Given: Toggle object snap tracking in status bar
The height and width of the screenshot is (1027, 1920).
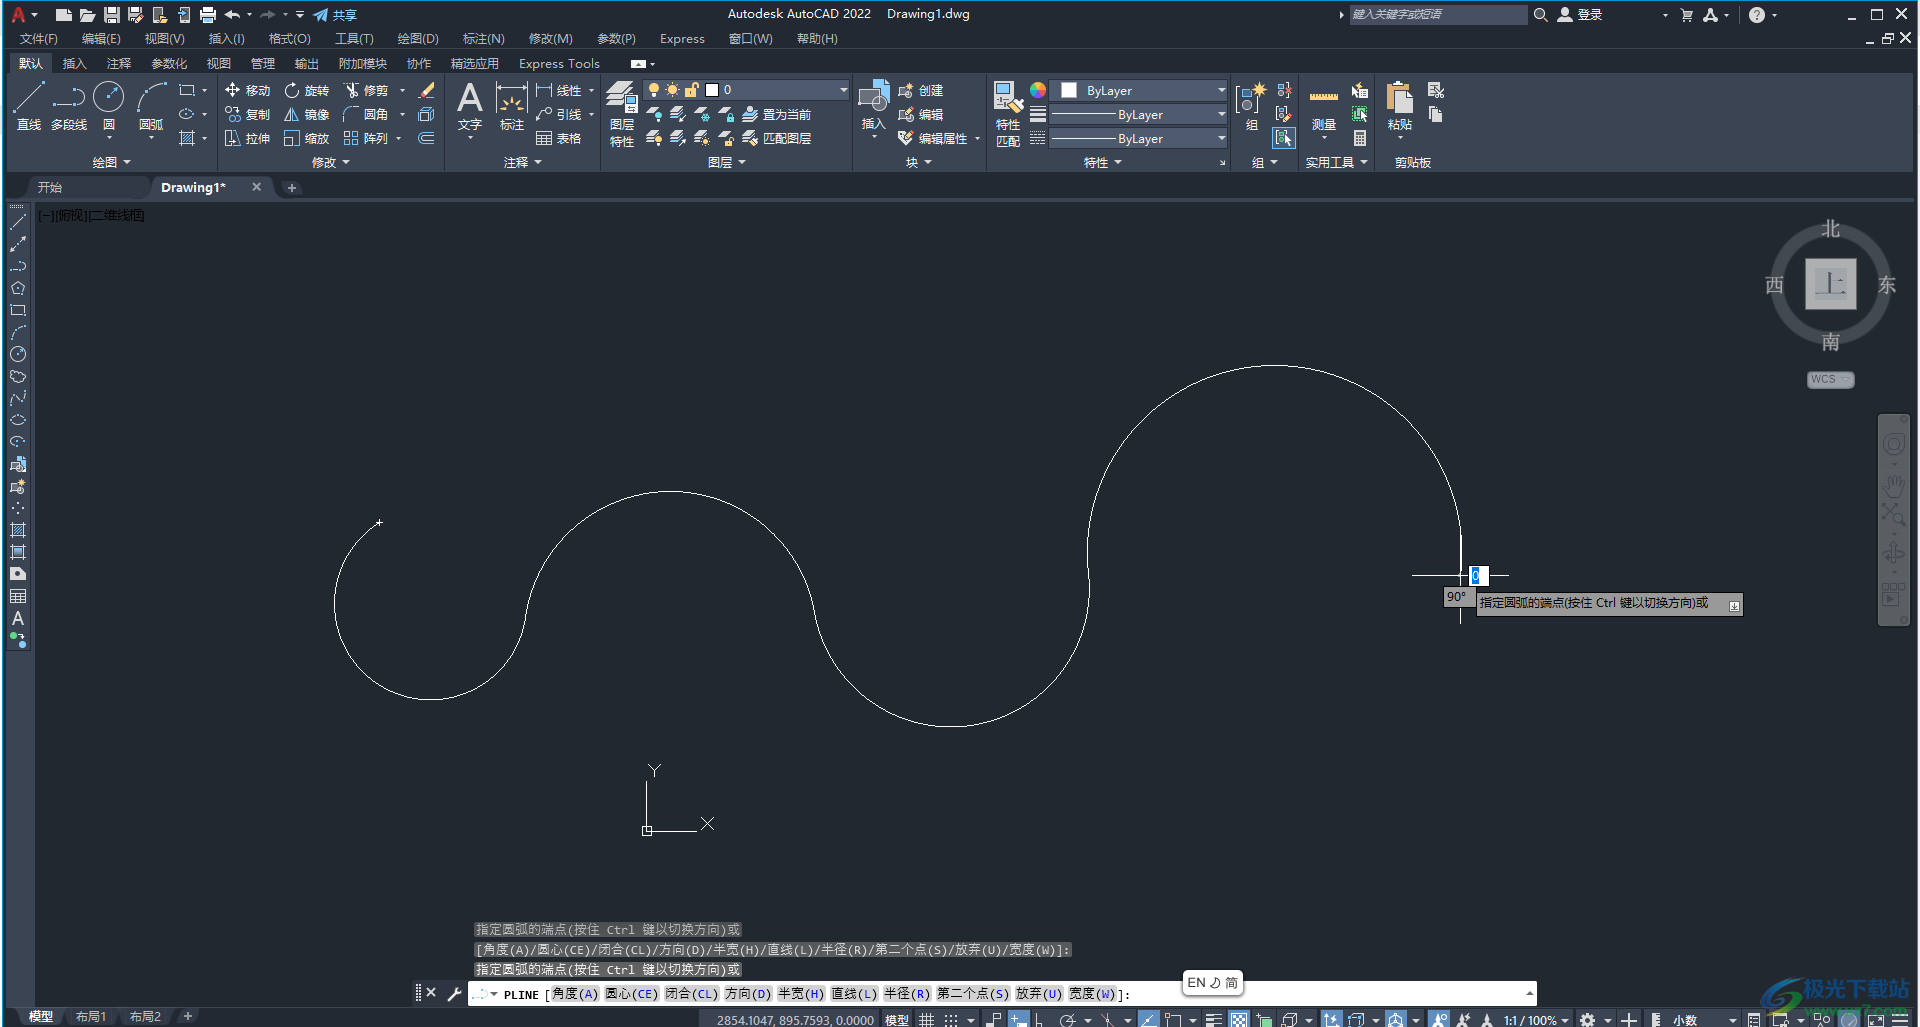Looking at the screenshot, I should (1148, 1019).
